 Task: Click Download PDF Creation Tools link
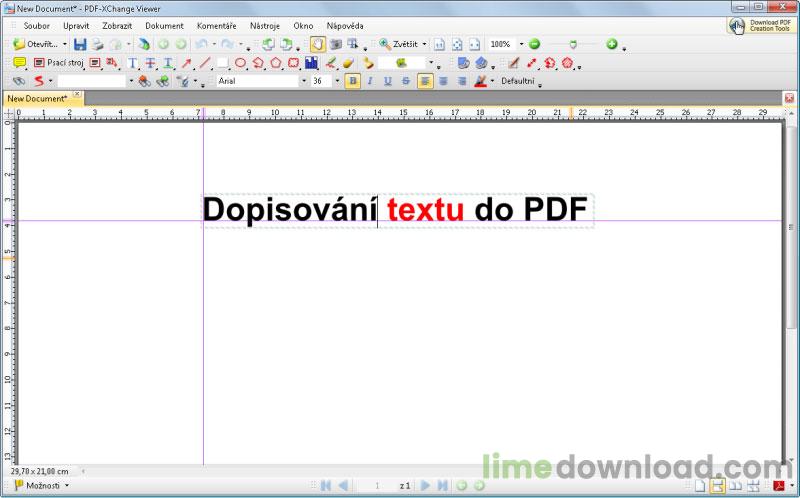pos(761,26)
